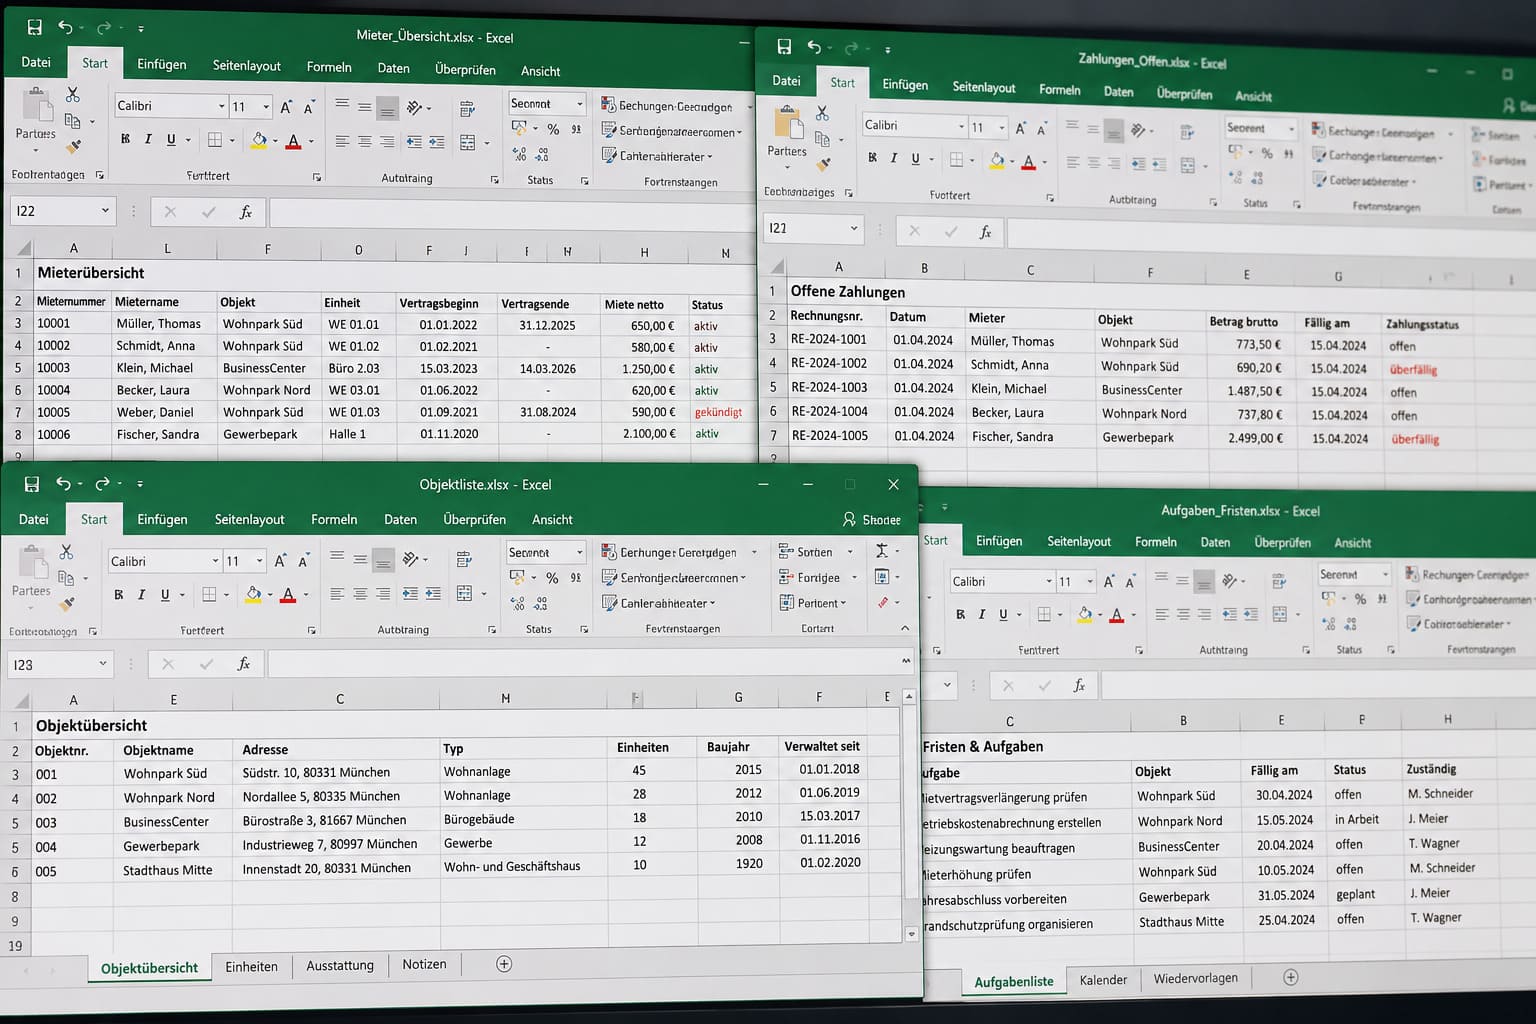Click insert function fx in Aufgaben_Fristen

click(1079, 685)
